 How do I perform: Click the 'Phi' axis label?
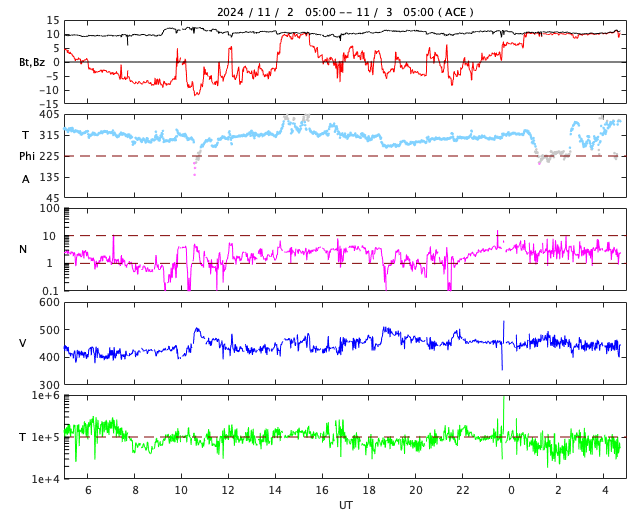(27, 156)
